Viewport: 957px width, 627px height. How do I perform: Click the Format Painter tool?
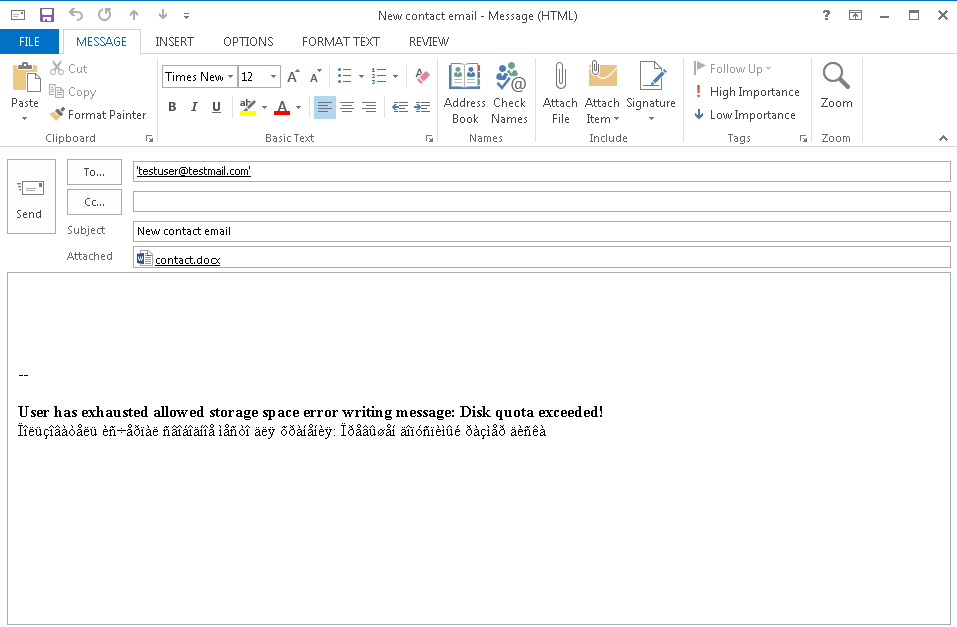(98, 115)
